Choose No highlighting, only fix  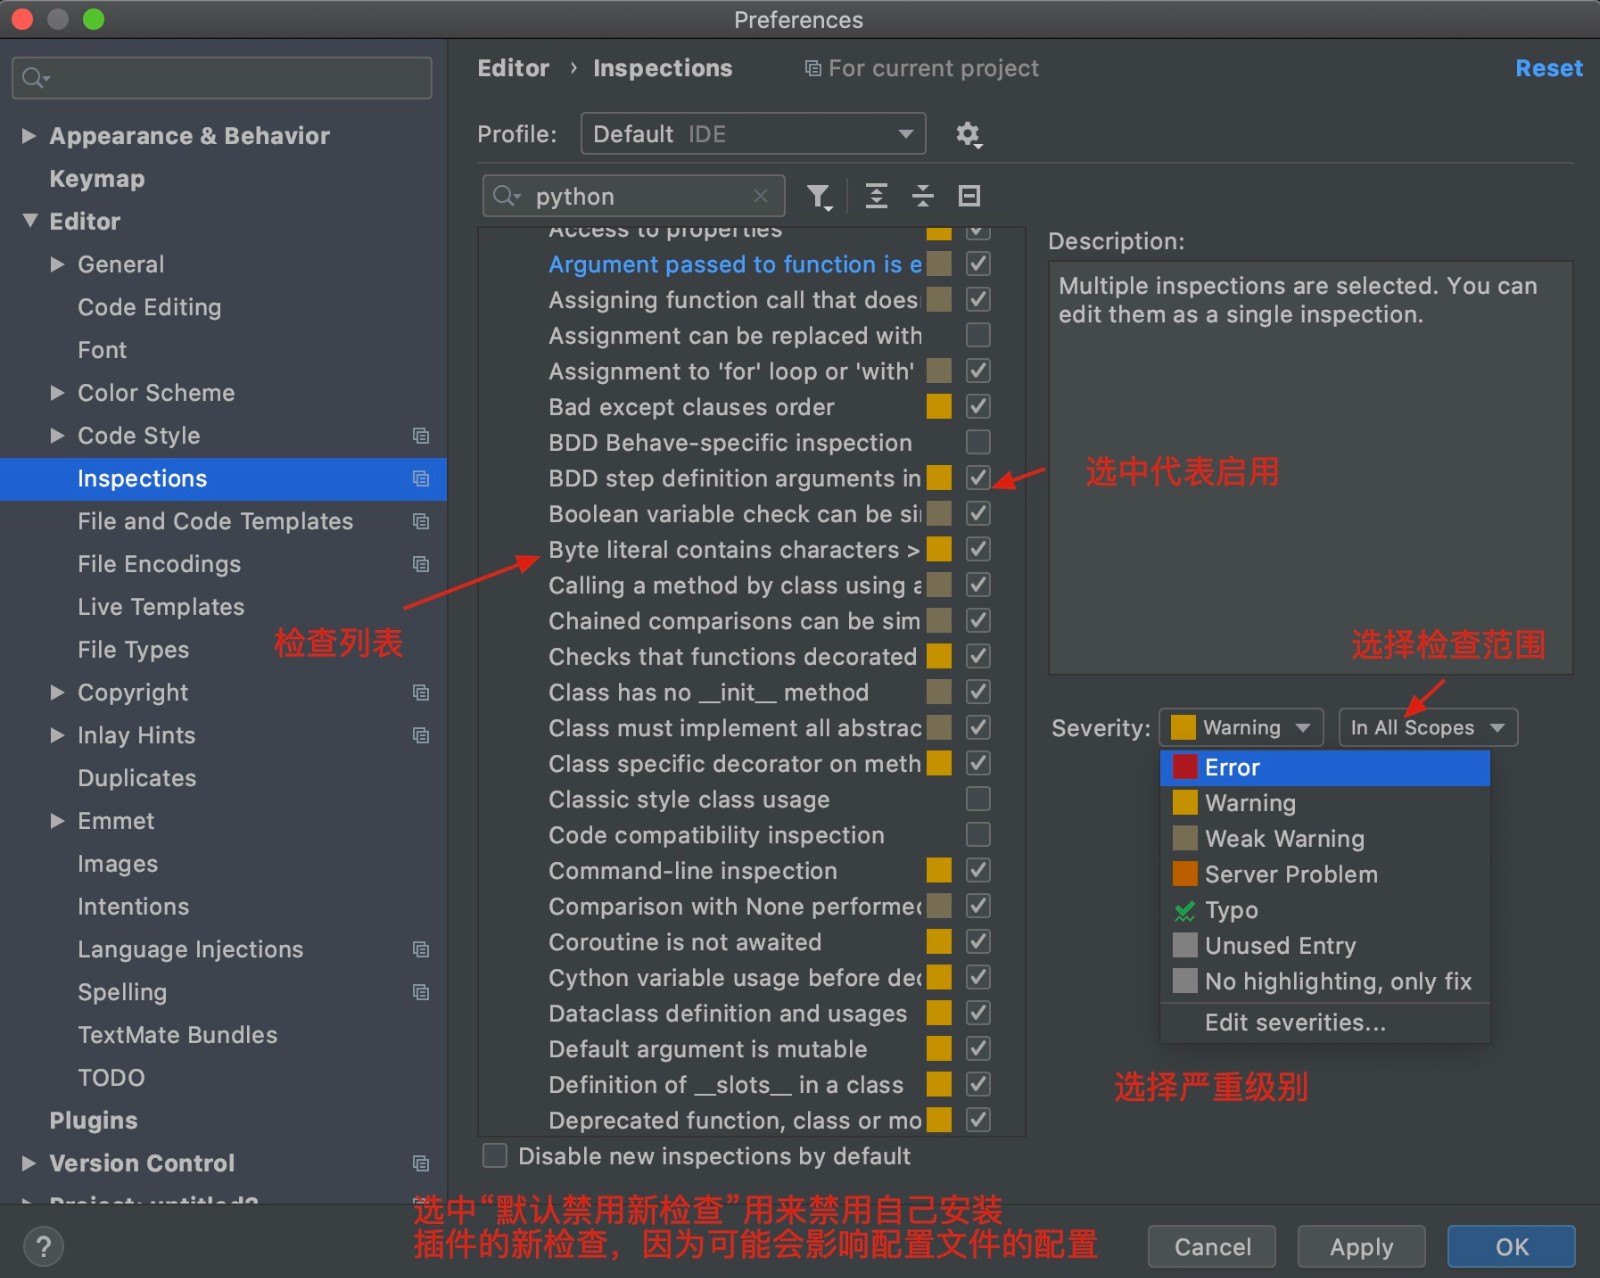[1325, 981]
